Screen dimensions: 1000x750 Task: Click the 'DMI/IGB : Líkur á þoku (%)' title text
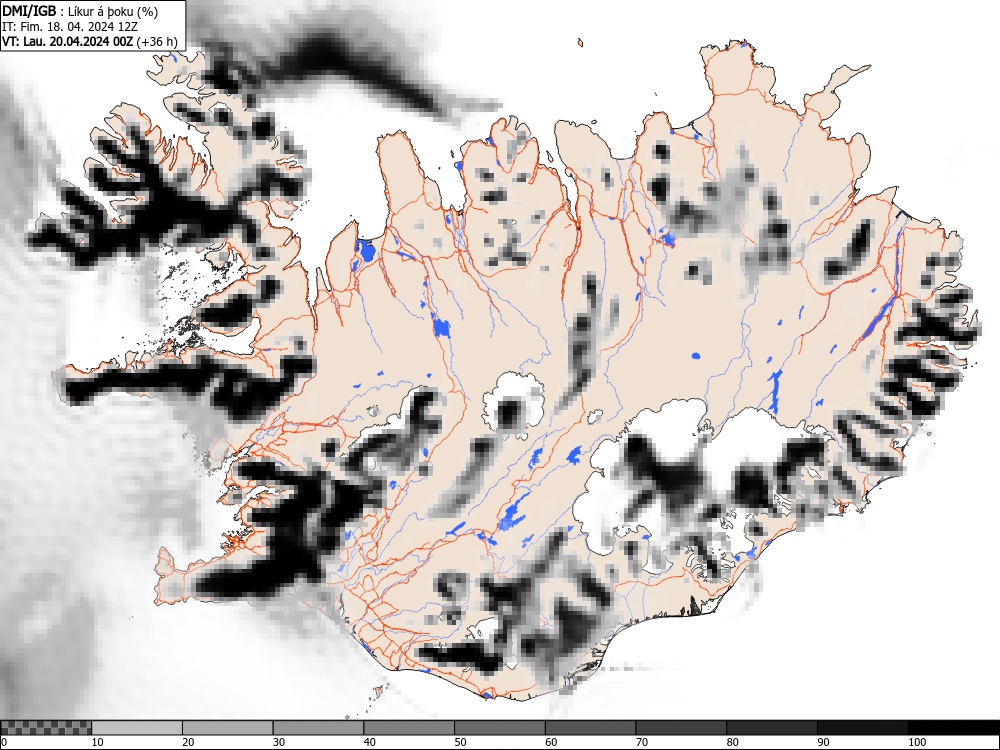(x=80, y=11)
